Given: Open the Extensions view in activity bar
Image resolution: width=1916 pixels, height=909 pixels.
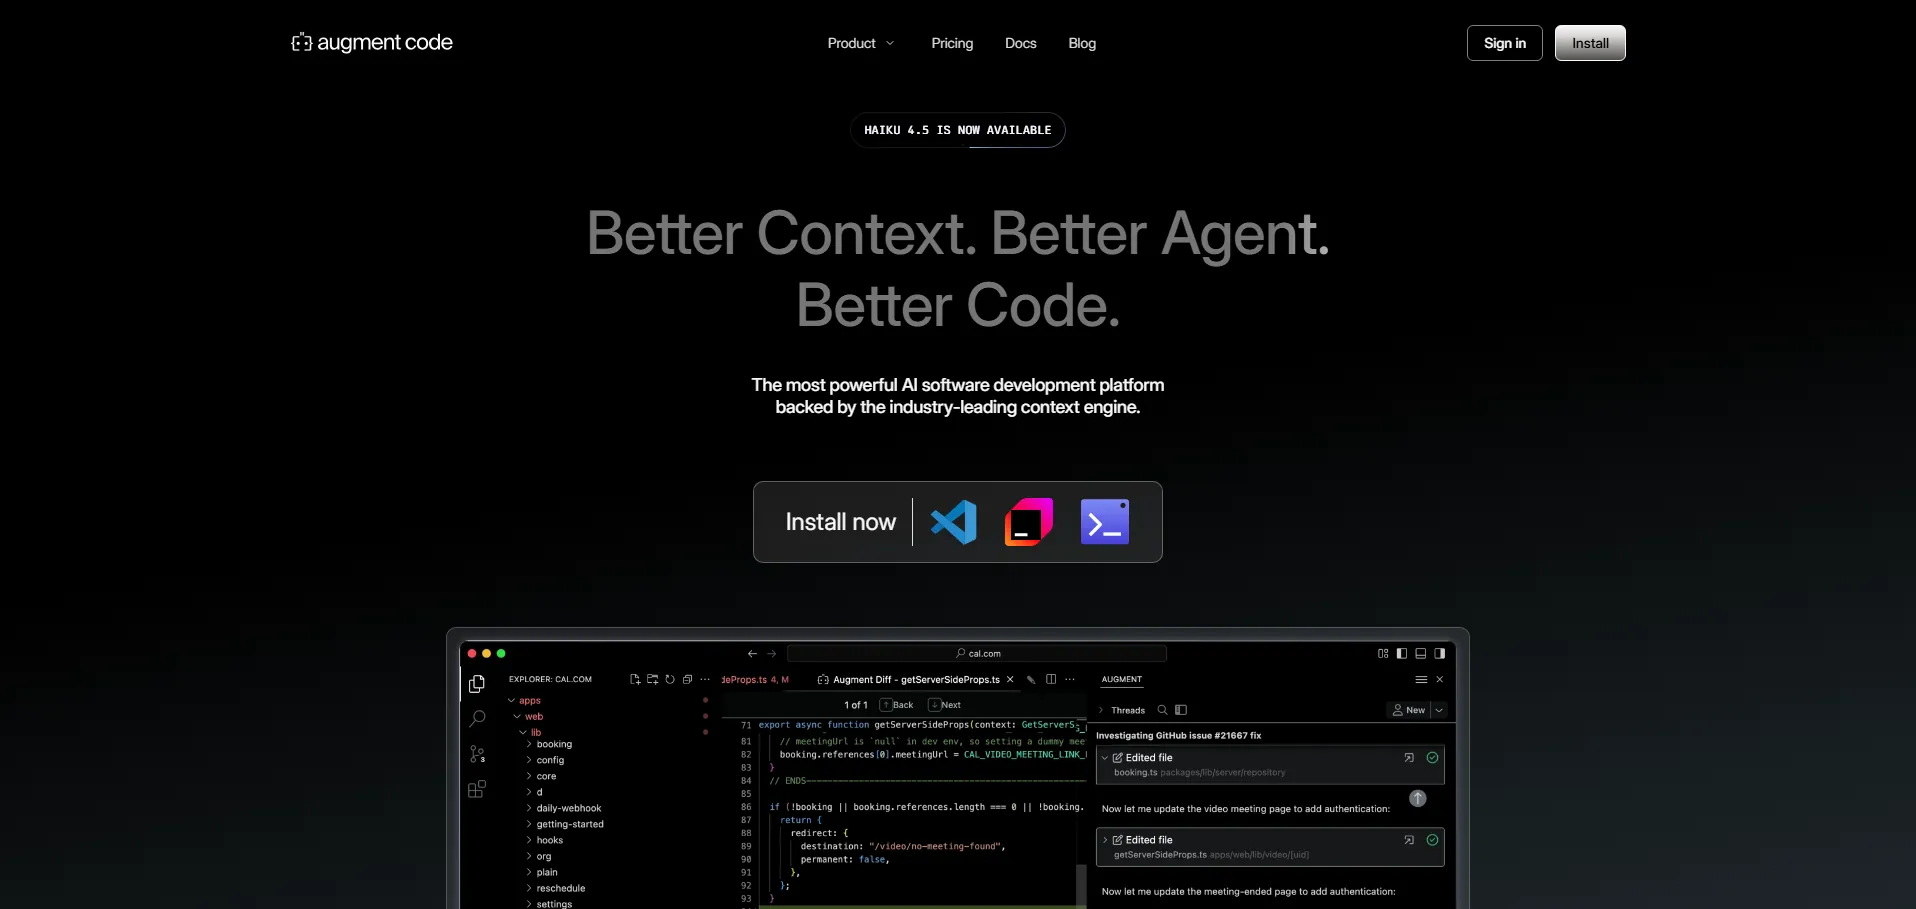Looking at the screenshot, I should pyautogui.click(x=477, y=789).
